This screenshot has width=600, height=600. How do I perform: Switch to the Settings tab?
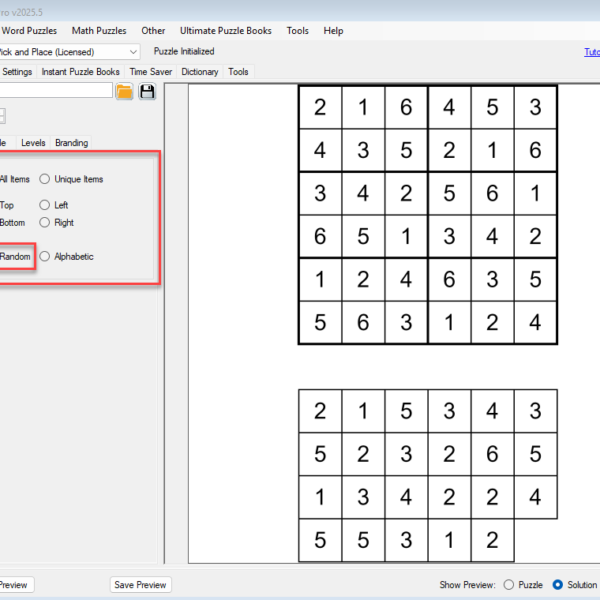coord(17,72)
